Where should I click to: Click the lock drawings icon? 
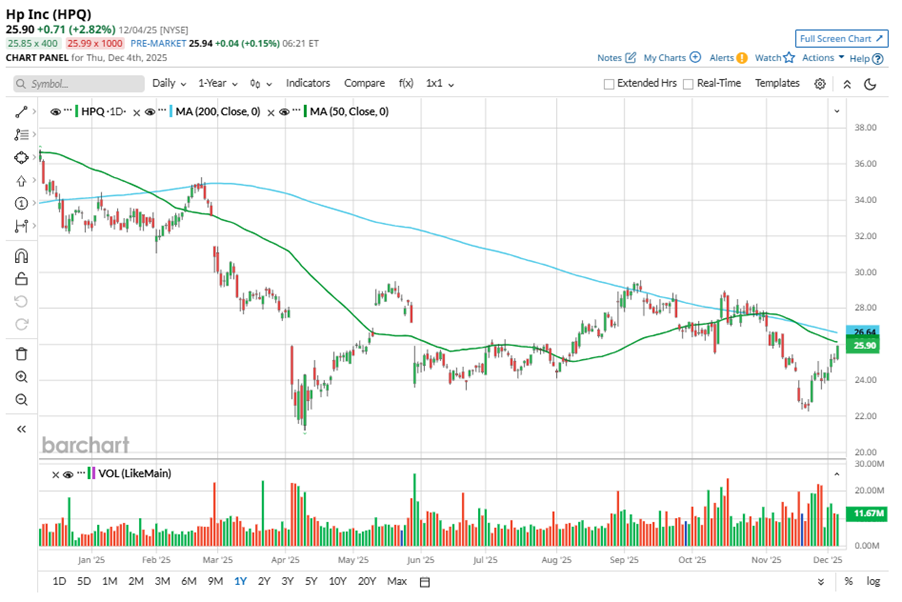20,279
